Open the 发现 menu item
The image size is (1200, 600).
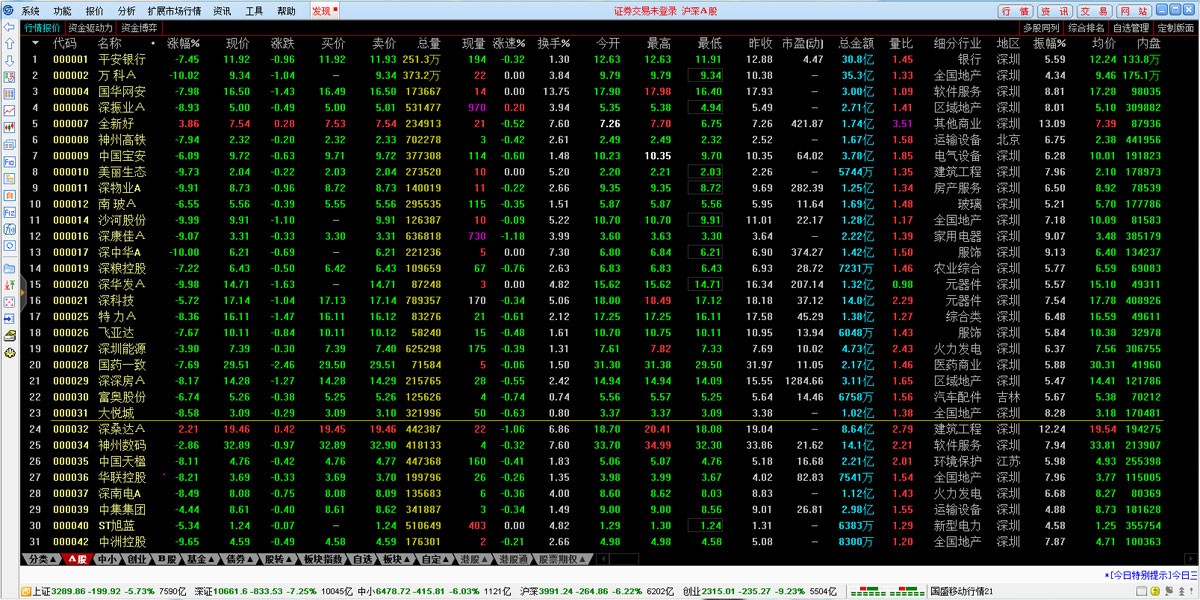pos(324,11)
